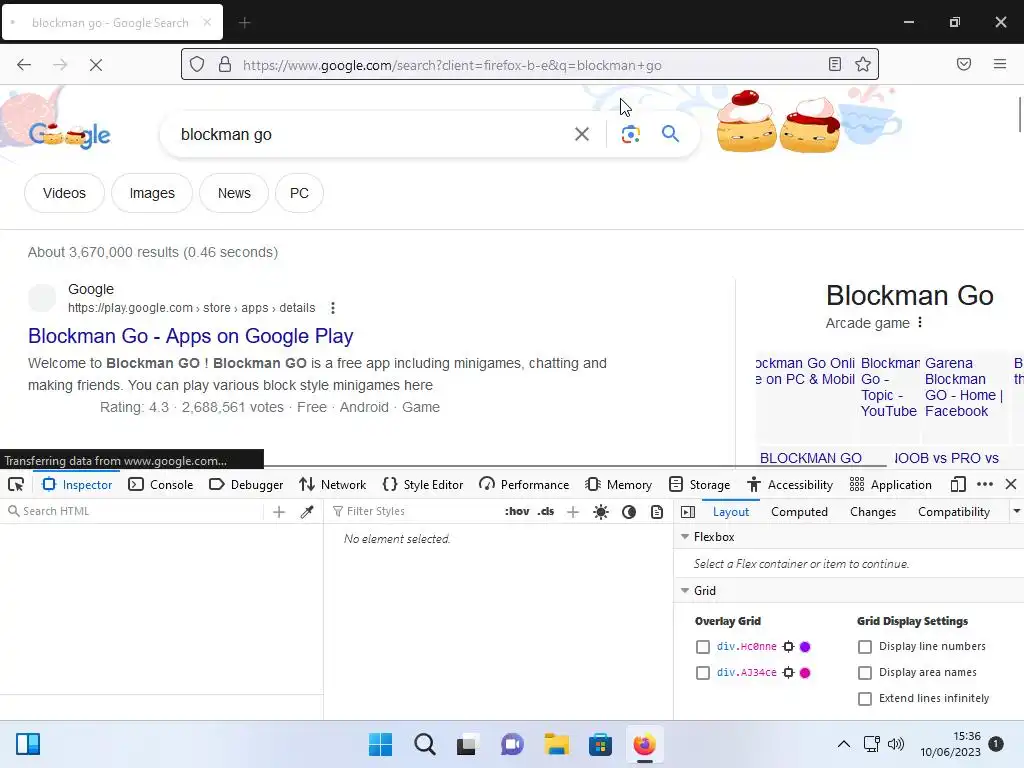Viewport: 1024px width, 768px height.
Task: Toggle dark color scheme simulation icon
Action: 629,512
